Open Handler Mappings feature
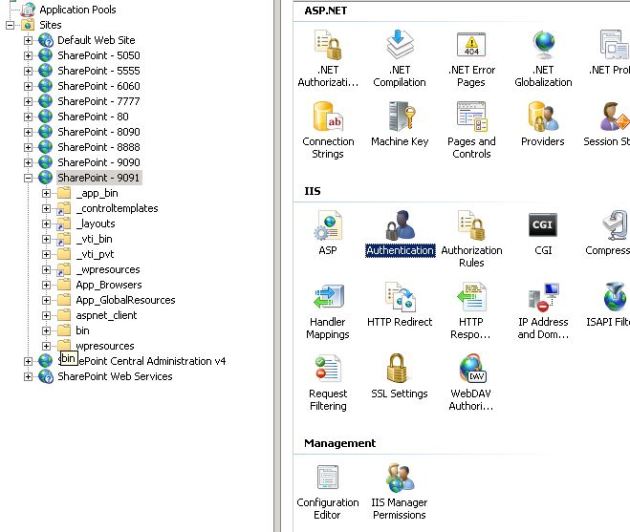Viewport: 630px width, 532px height. tap(328, 311)
